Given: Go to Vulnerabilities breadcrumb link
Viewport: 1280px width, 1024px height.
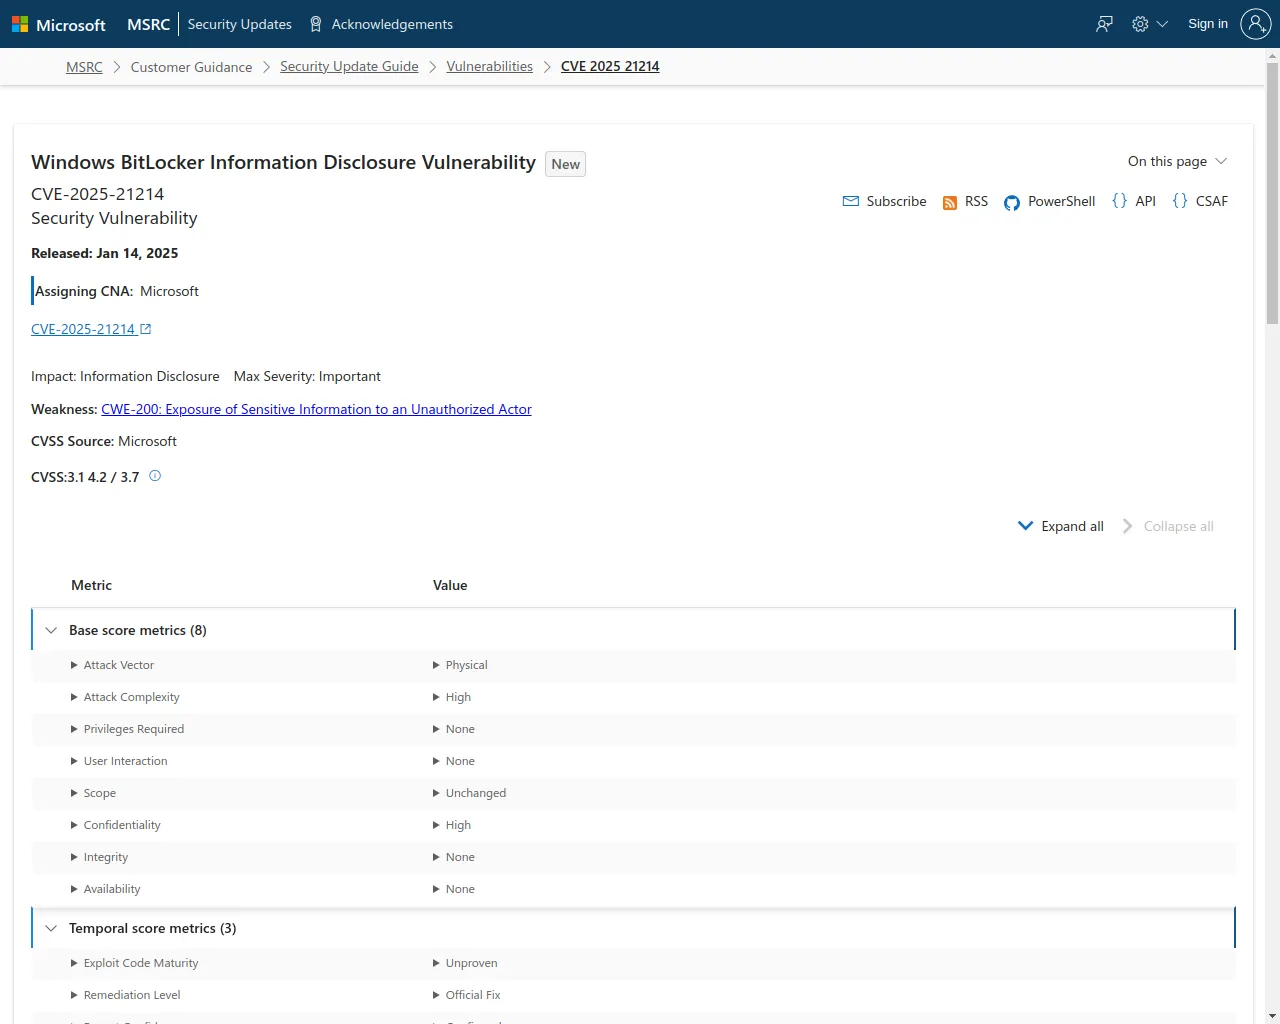Looking at the screenshot, I should pyautogui.click(x=490, y=67).
